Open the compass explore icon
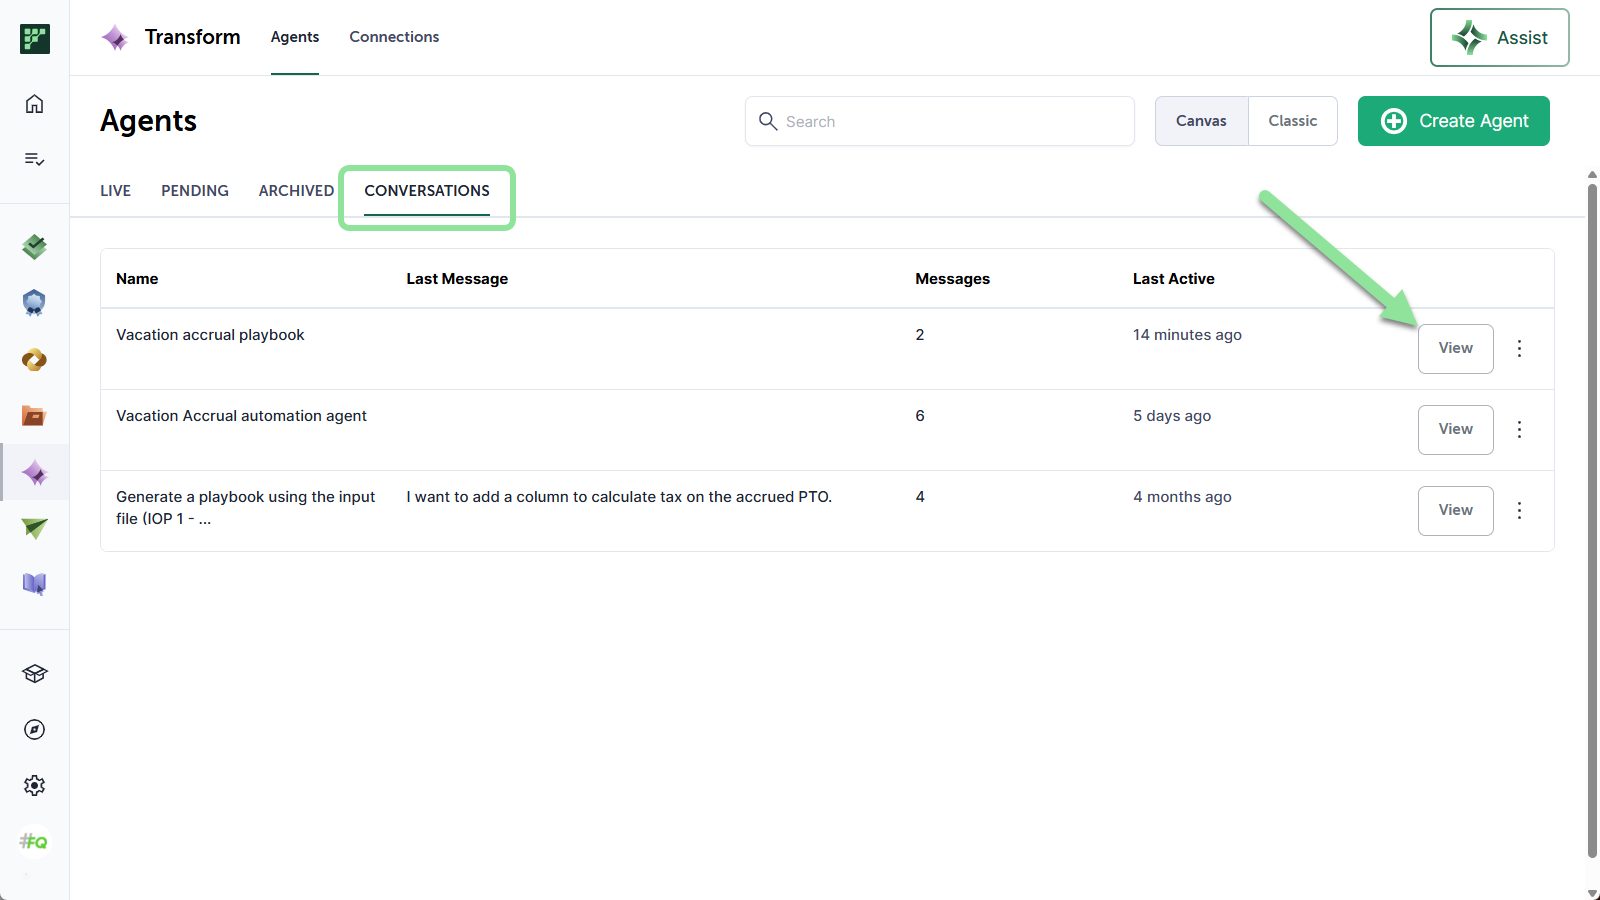The width and height of the screenshot is (1600, 900). point(34,730)
